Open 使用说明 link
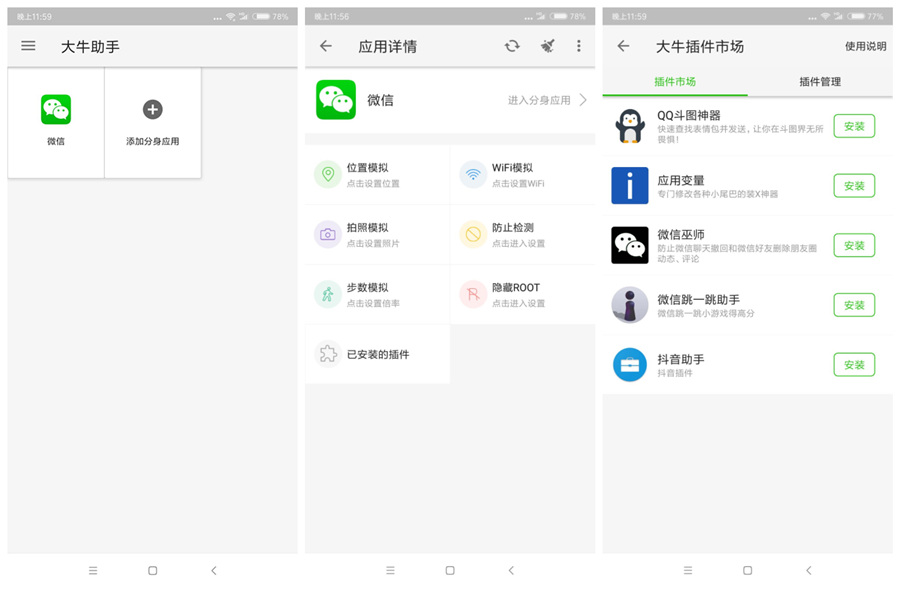900x595 pixels. 865,46
